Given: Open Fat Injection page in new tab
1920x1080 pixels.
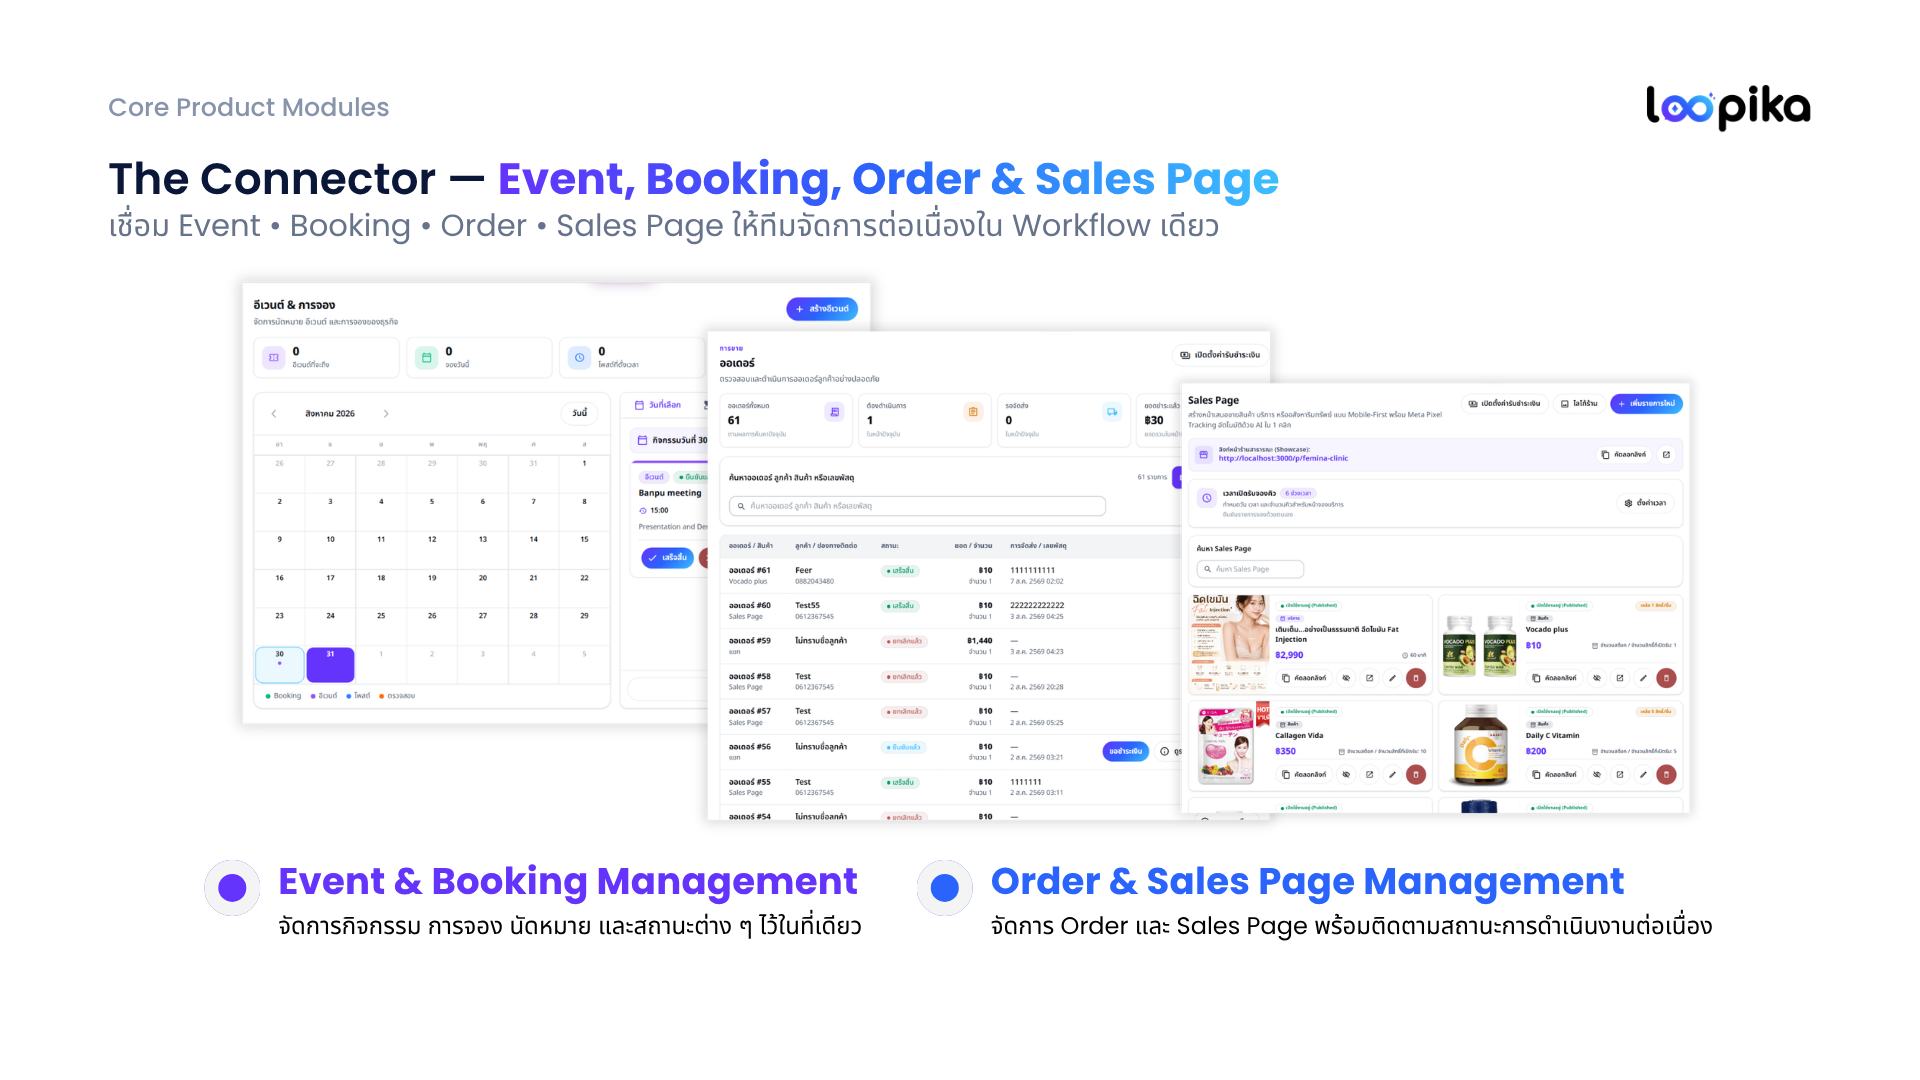Looking at the screenshot, I should tap(1369, 678).
